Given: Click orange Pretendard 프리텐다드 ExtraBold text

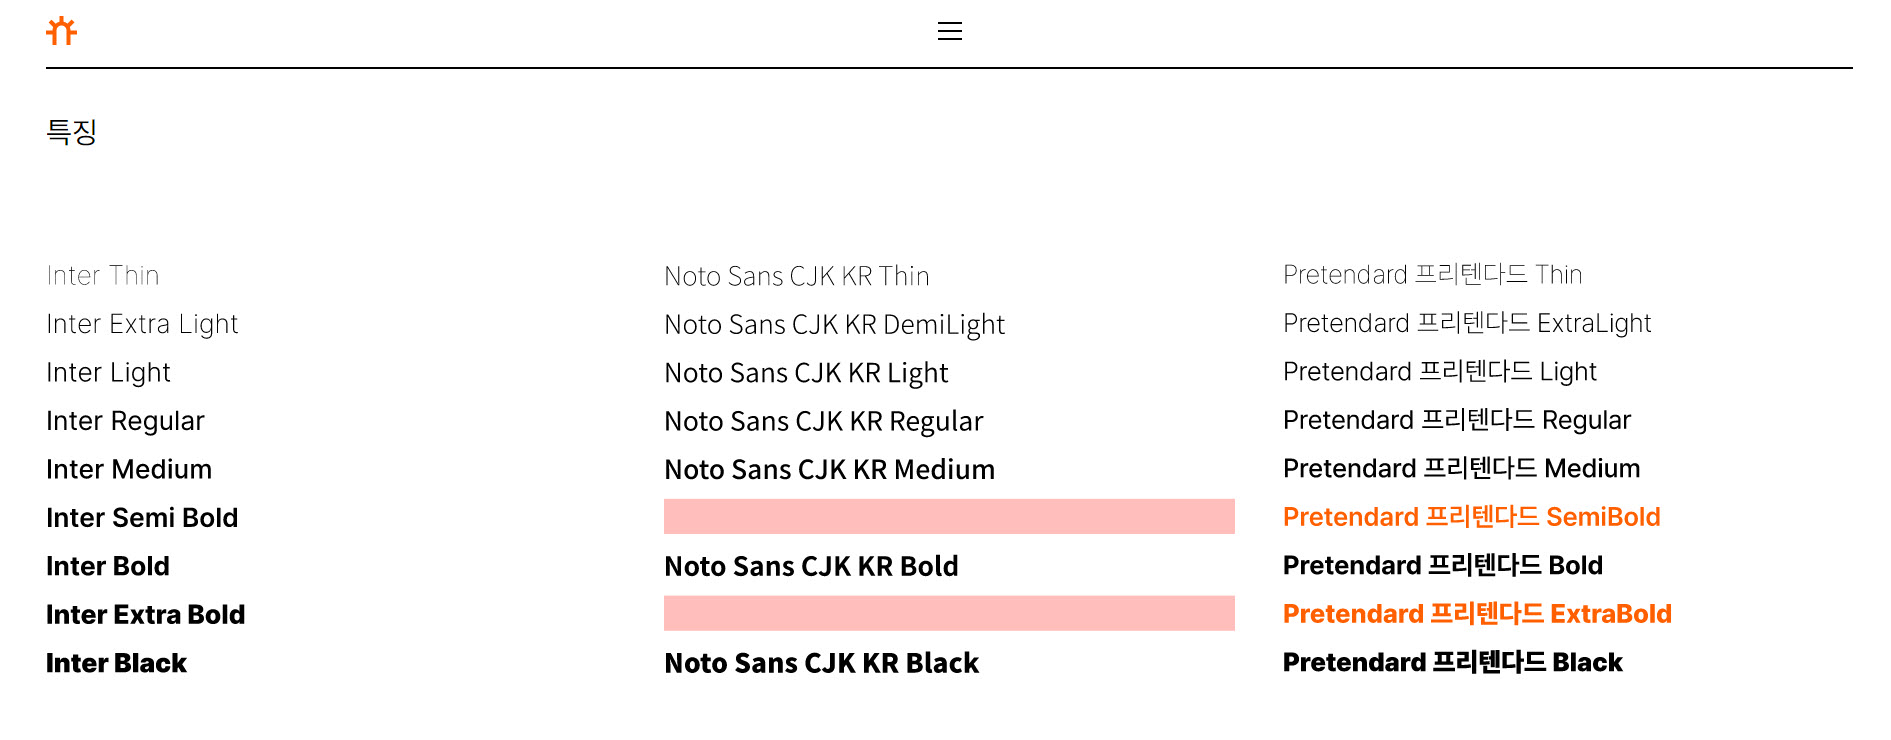Looking at the screenshot, I should point(1477,614).
